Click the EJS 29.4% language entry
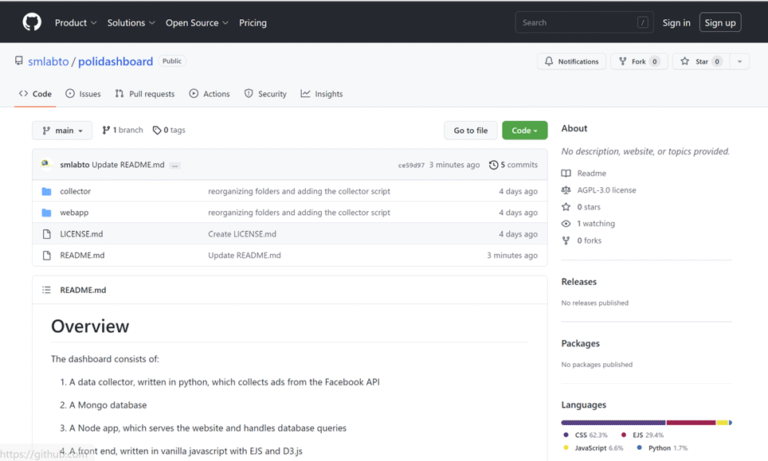 [643, 435]
